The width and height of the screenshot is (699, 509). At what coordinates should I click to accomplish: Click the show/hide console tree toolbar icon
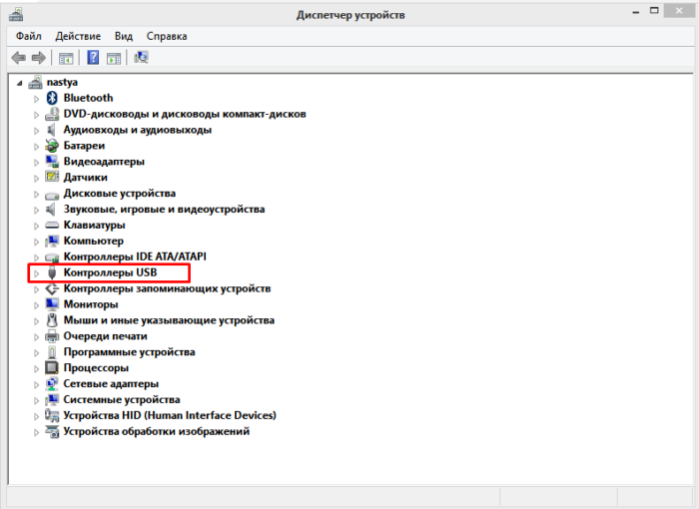[x=66, y=58]
